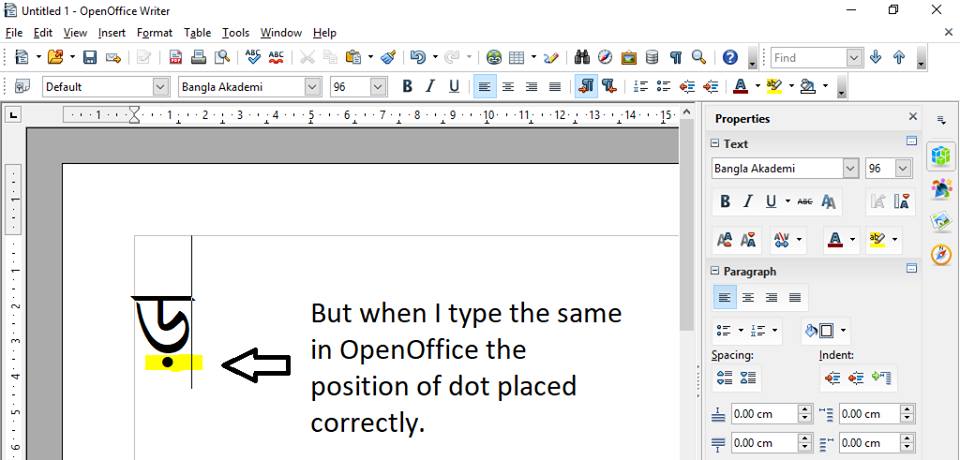
Task: Click the New document icon
Action: click(x=22, y=58)
